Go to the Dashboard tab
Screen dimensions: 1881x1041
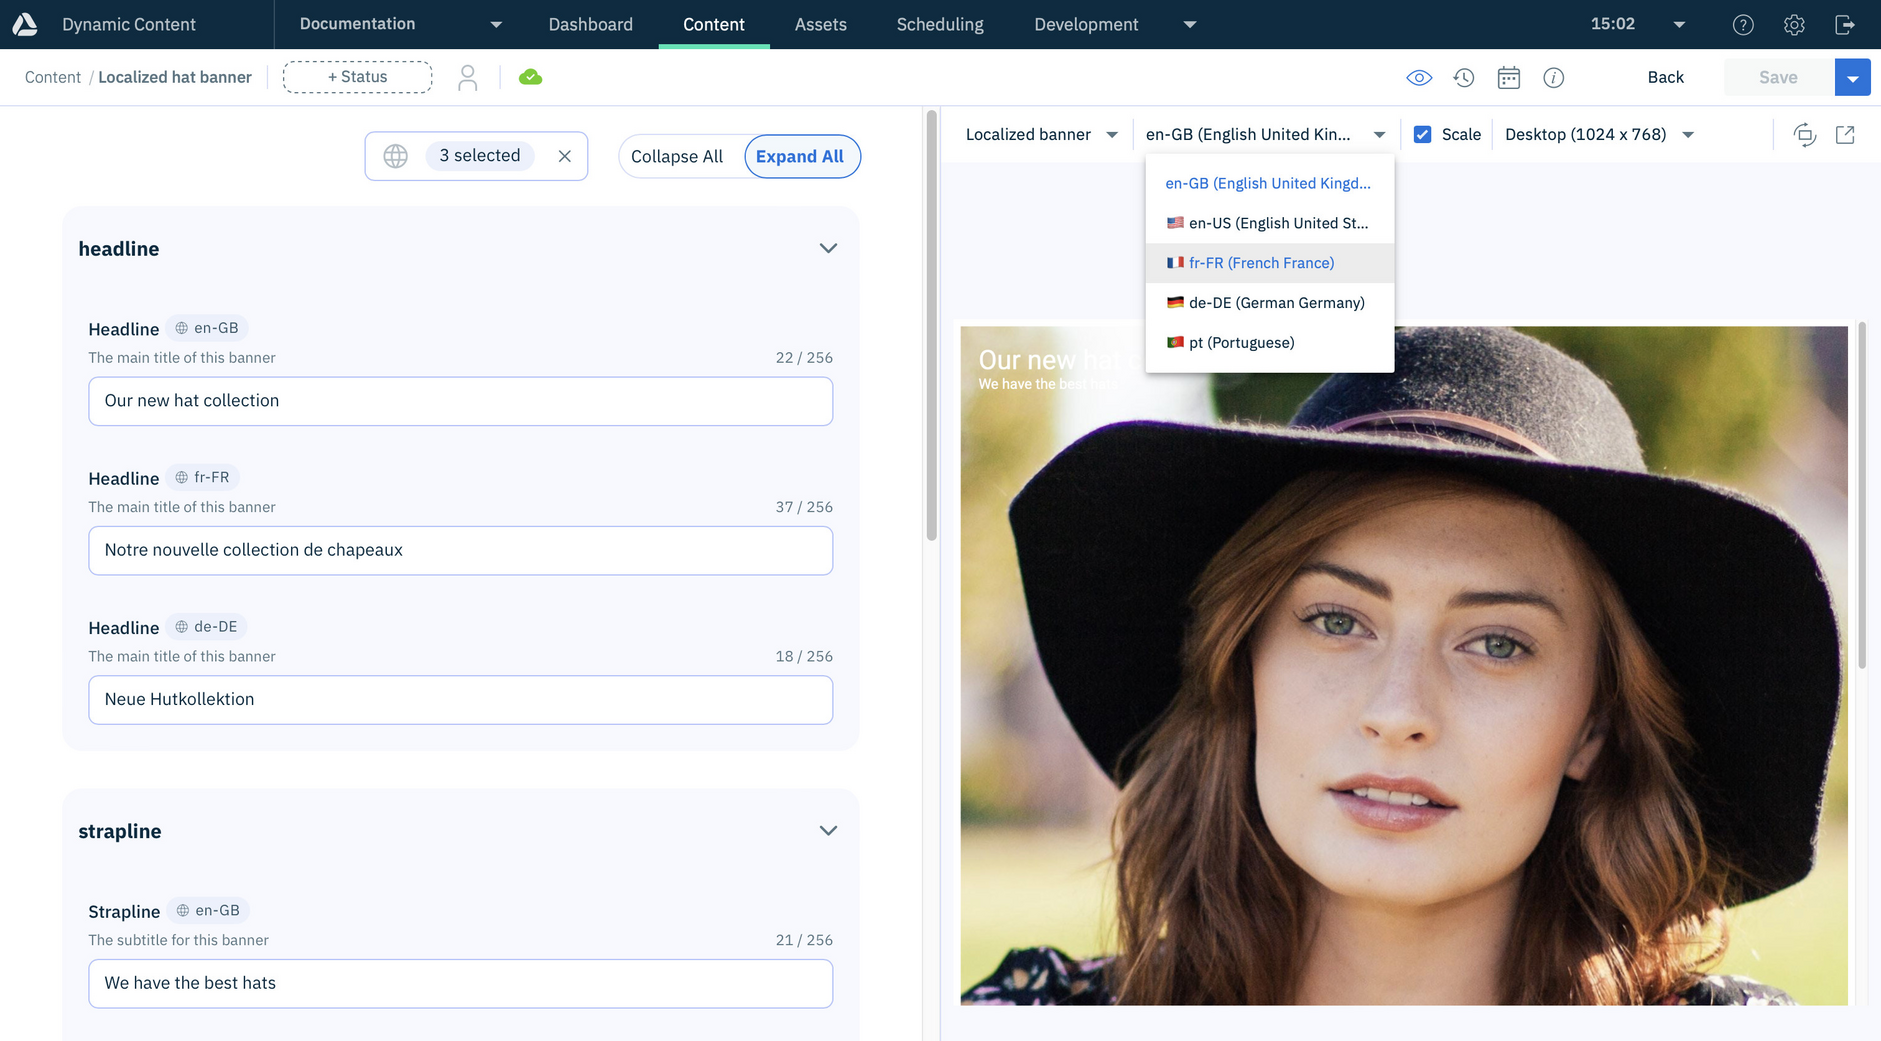tap(590, 25)
